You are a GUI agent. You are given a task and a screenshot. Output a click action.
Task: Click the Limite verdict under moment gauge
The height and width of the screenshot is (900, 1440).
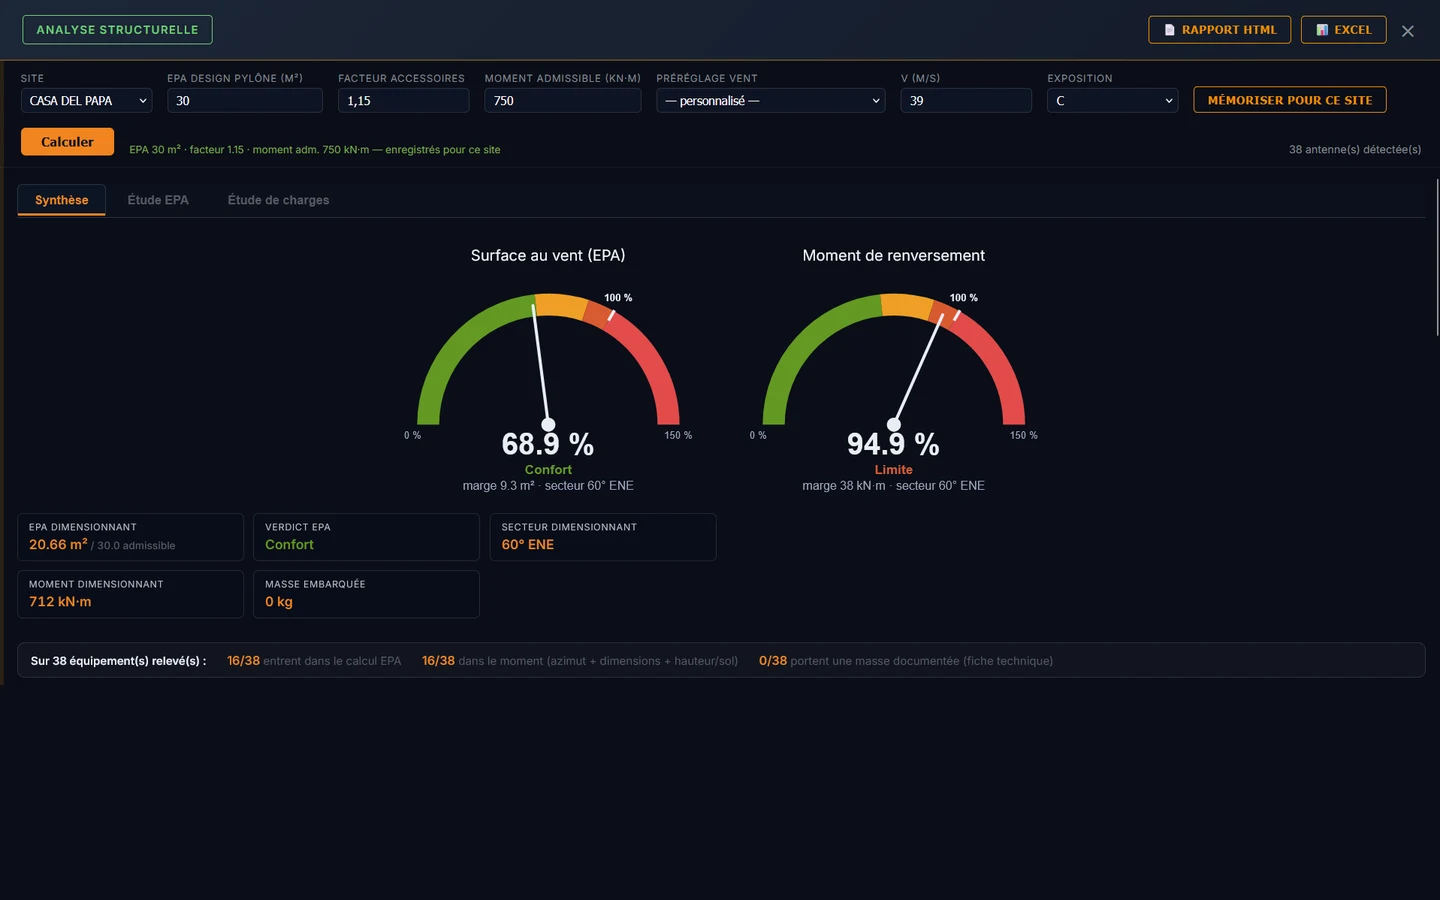(893, 470)
